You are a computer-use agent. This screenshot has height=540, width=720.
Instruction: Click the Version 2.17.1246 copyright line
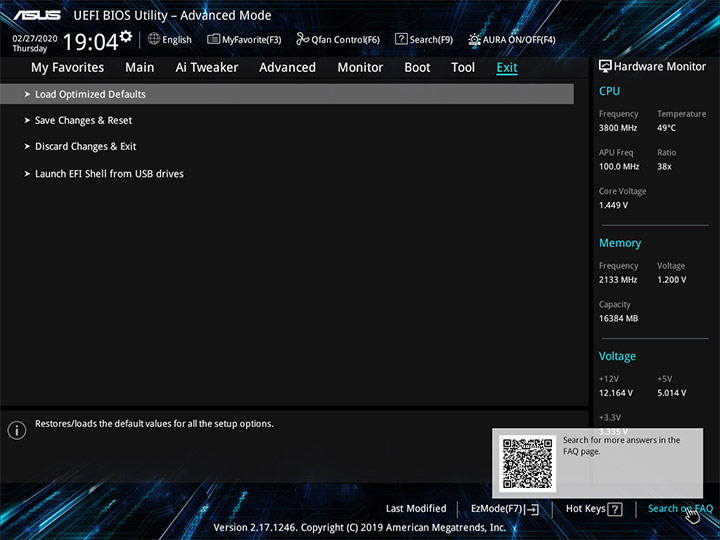[x=360, y=527]
